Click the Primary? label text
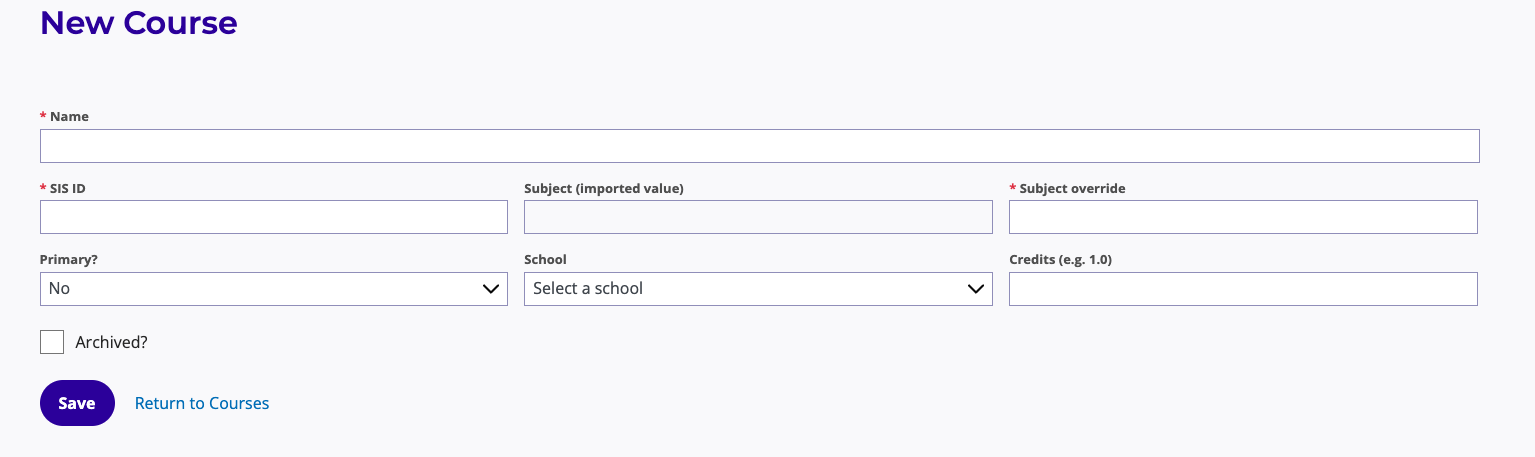This screenshot has width=1535, height=457. pos(69,260)
